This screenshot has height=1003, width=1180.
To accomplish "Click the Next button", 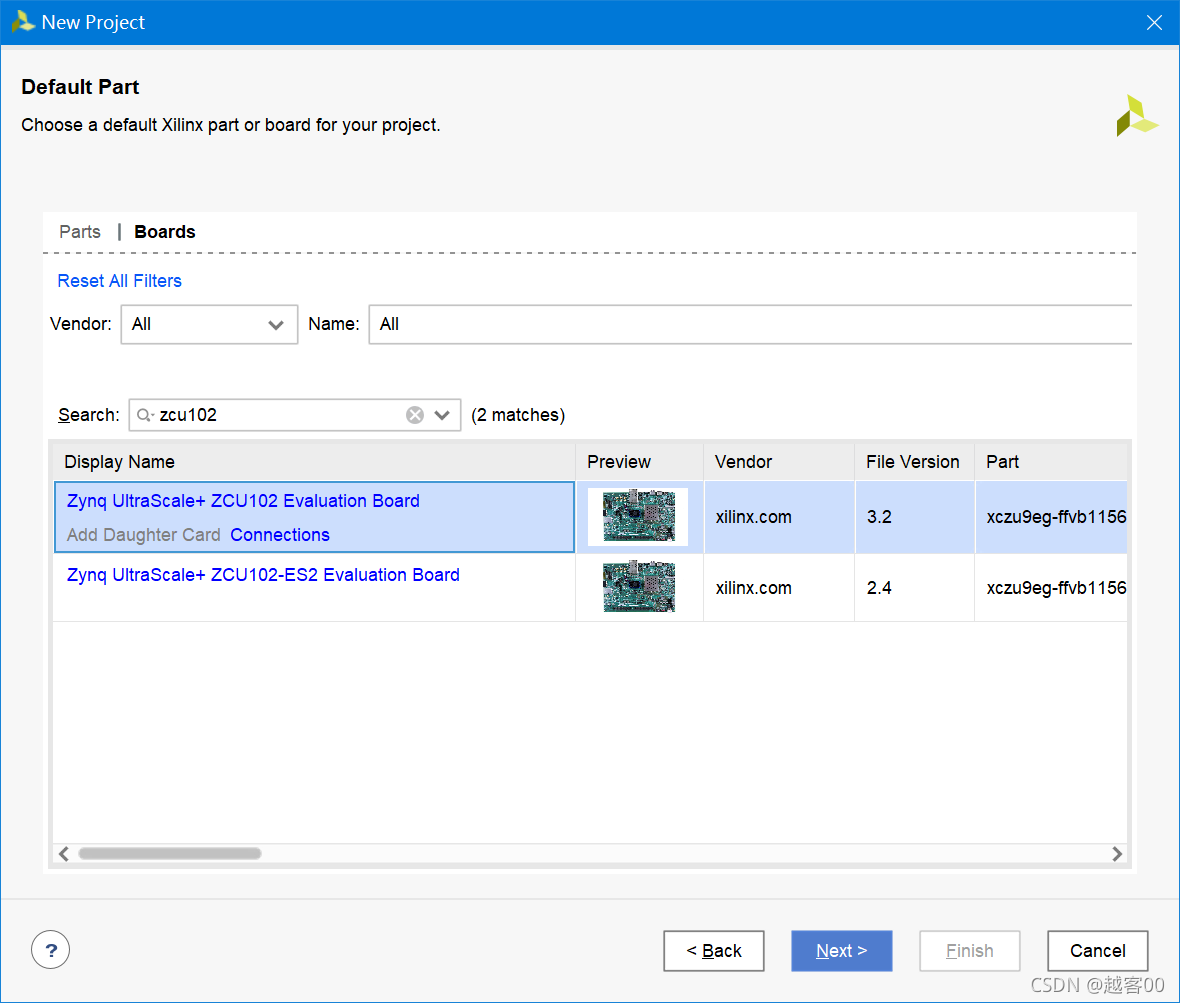I will pos(841,951).
